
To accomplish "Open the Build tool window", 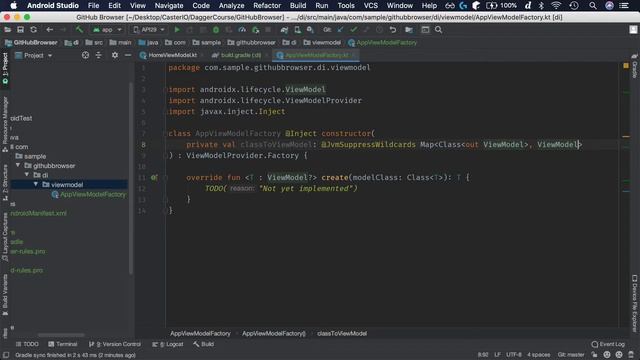I will (x=204, y=344).
